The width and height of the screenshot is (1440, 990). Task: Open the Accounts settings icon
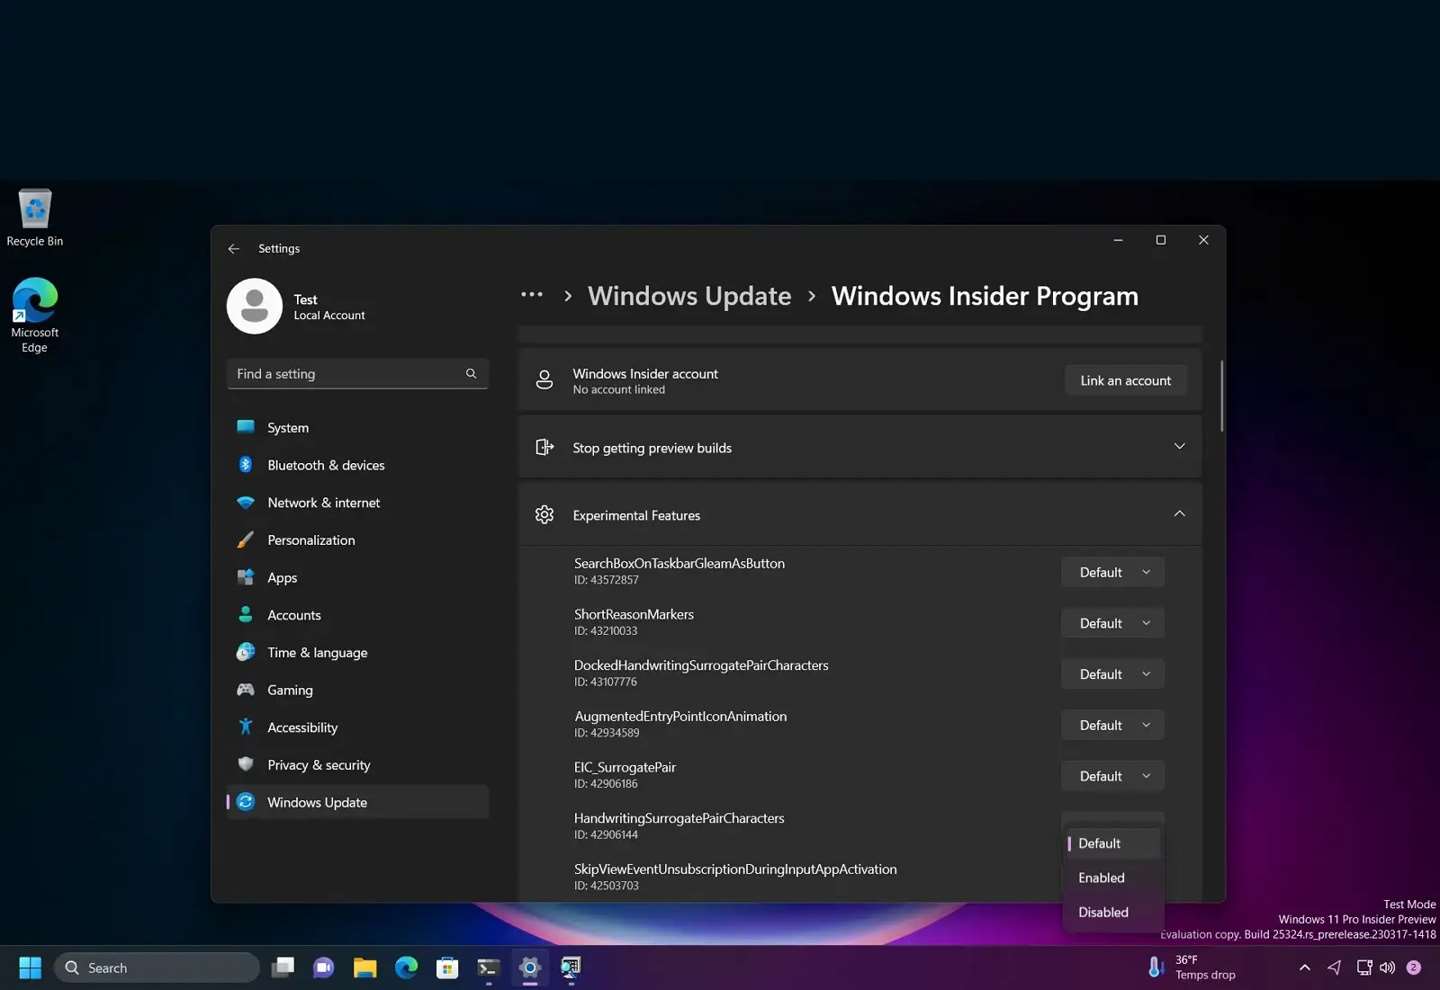(x=246, y=615)
